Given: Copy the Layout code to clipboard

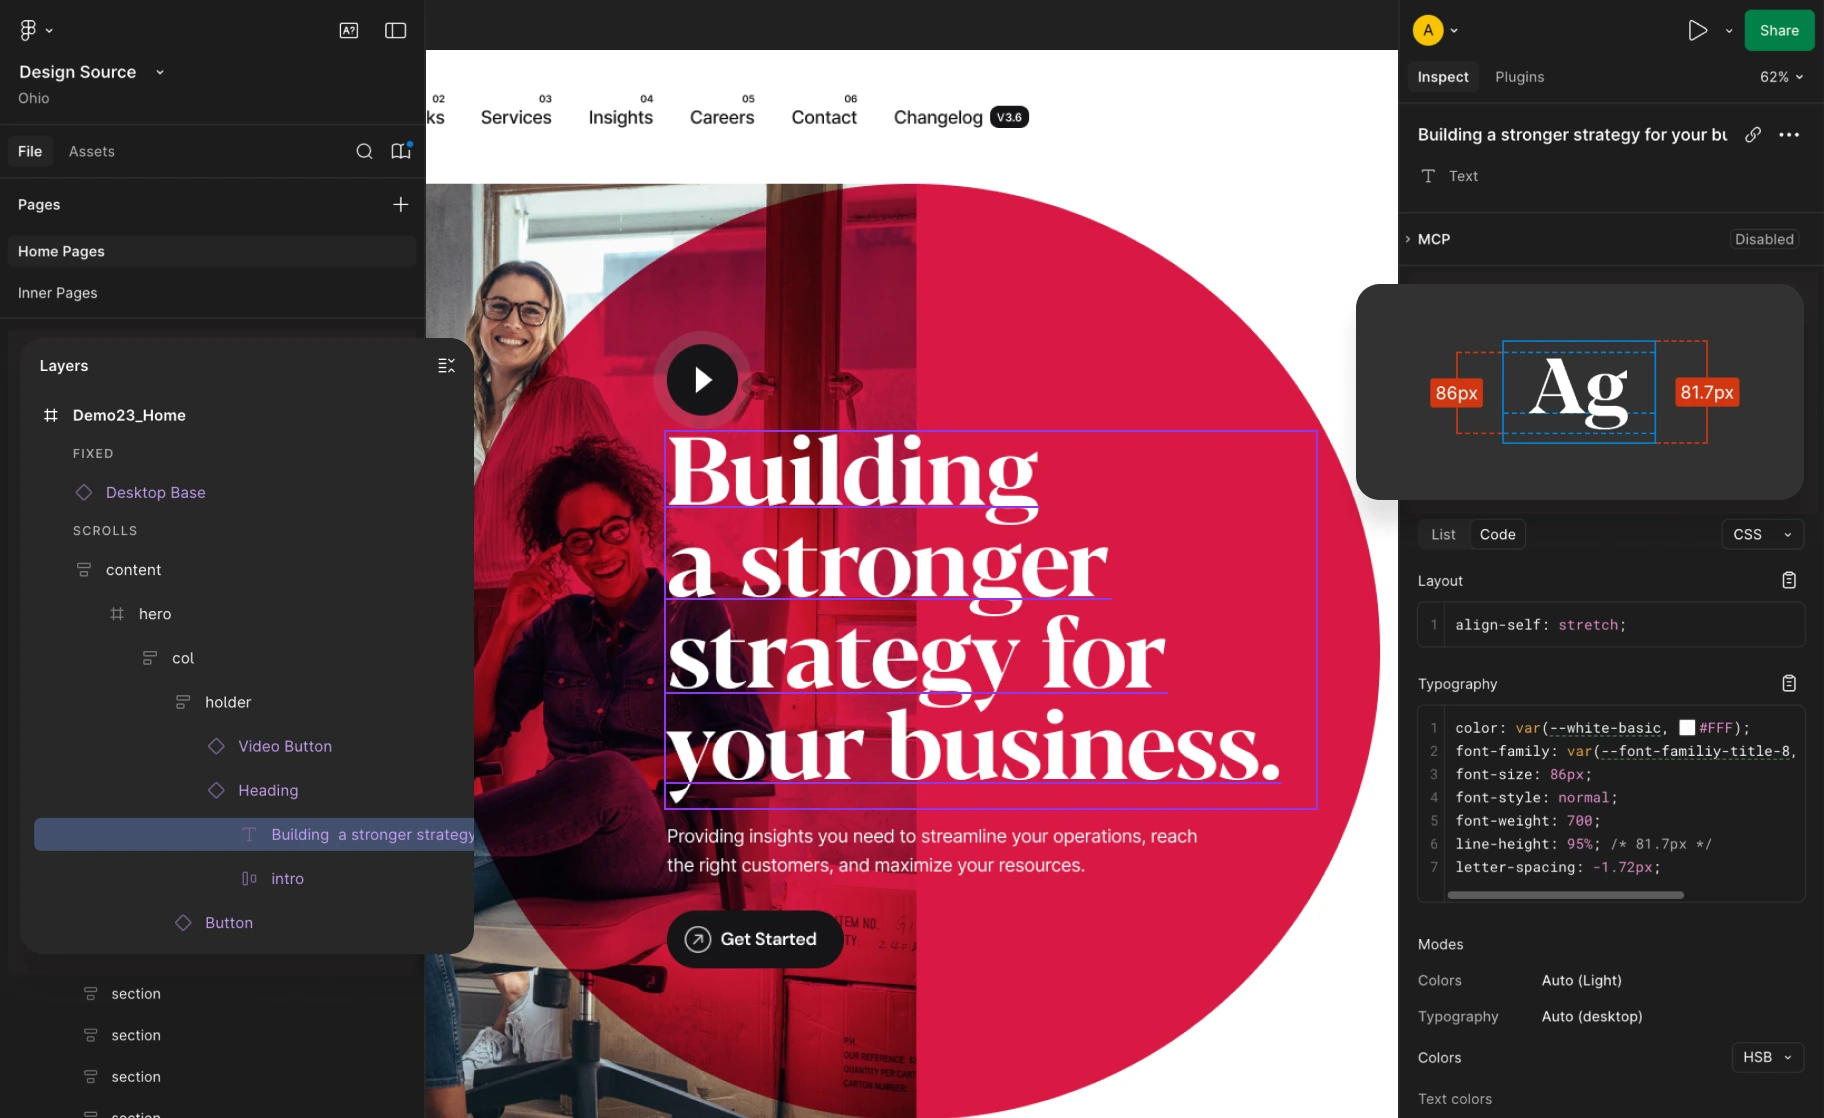Looking at the screenshot, I should 1789,580.
